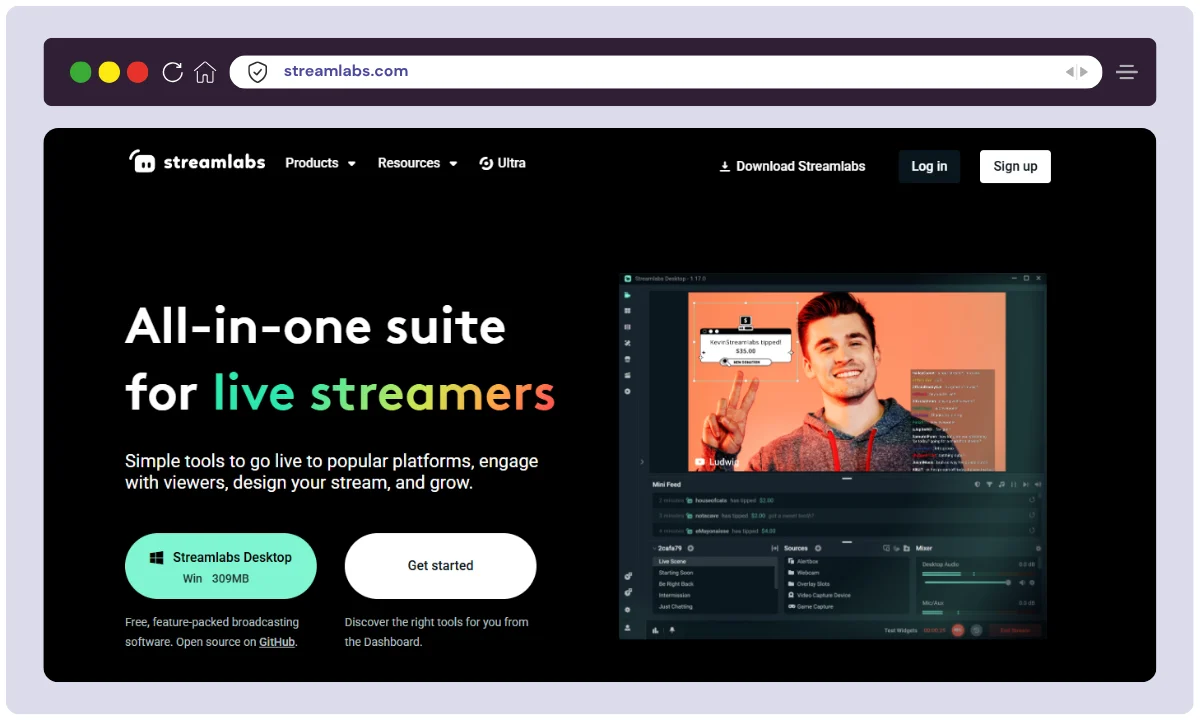The height and width of the screenshot is (720, 1200).
Task: Click the gear icon beside Sources
Action: point(818,548)
